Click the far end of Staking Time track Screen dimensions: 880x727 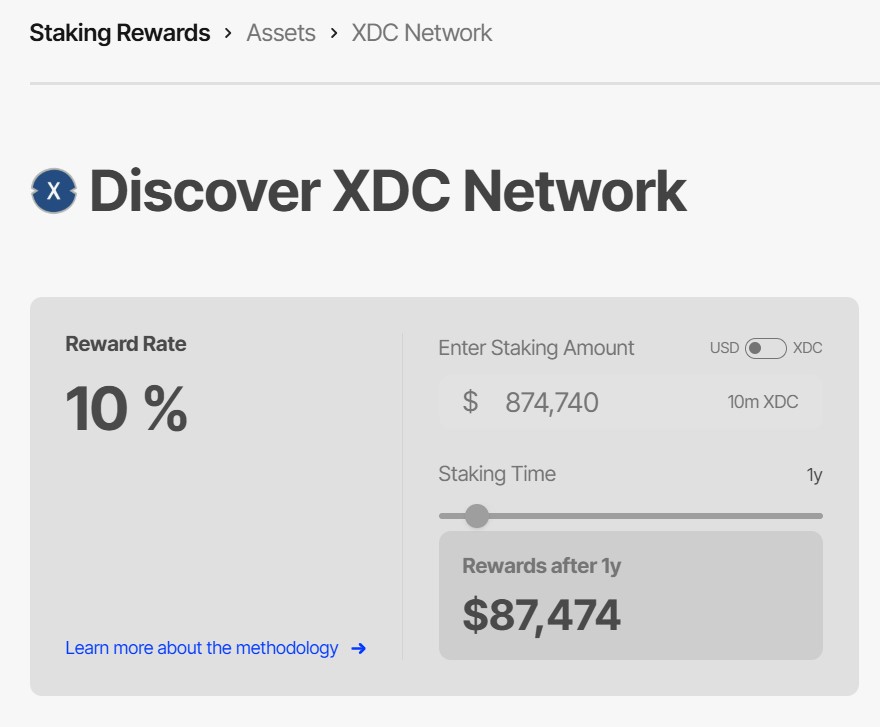click(818, 516)
